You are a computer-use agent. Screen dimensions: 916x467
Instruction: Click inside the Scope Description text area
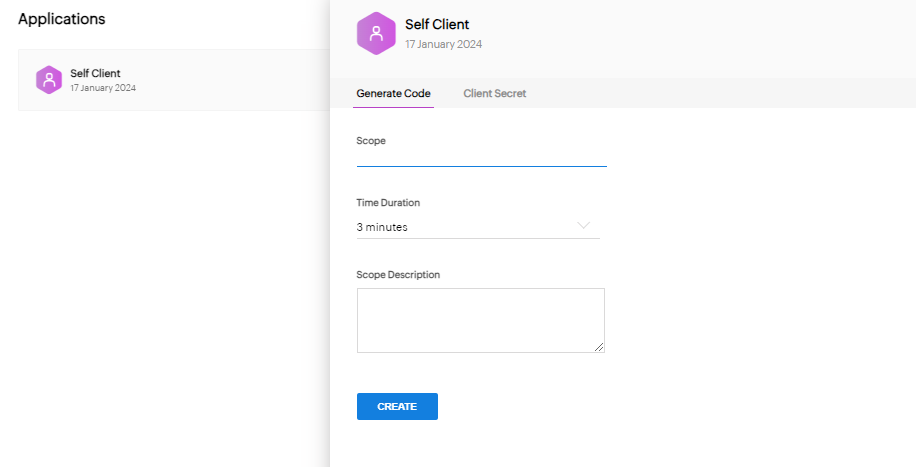(x=480, y=320)
